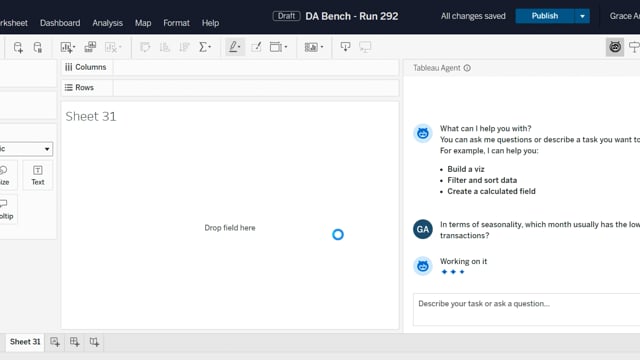Click the 'Drop field here' placeholder

point(230,228)
